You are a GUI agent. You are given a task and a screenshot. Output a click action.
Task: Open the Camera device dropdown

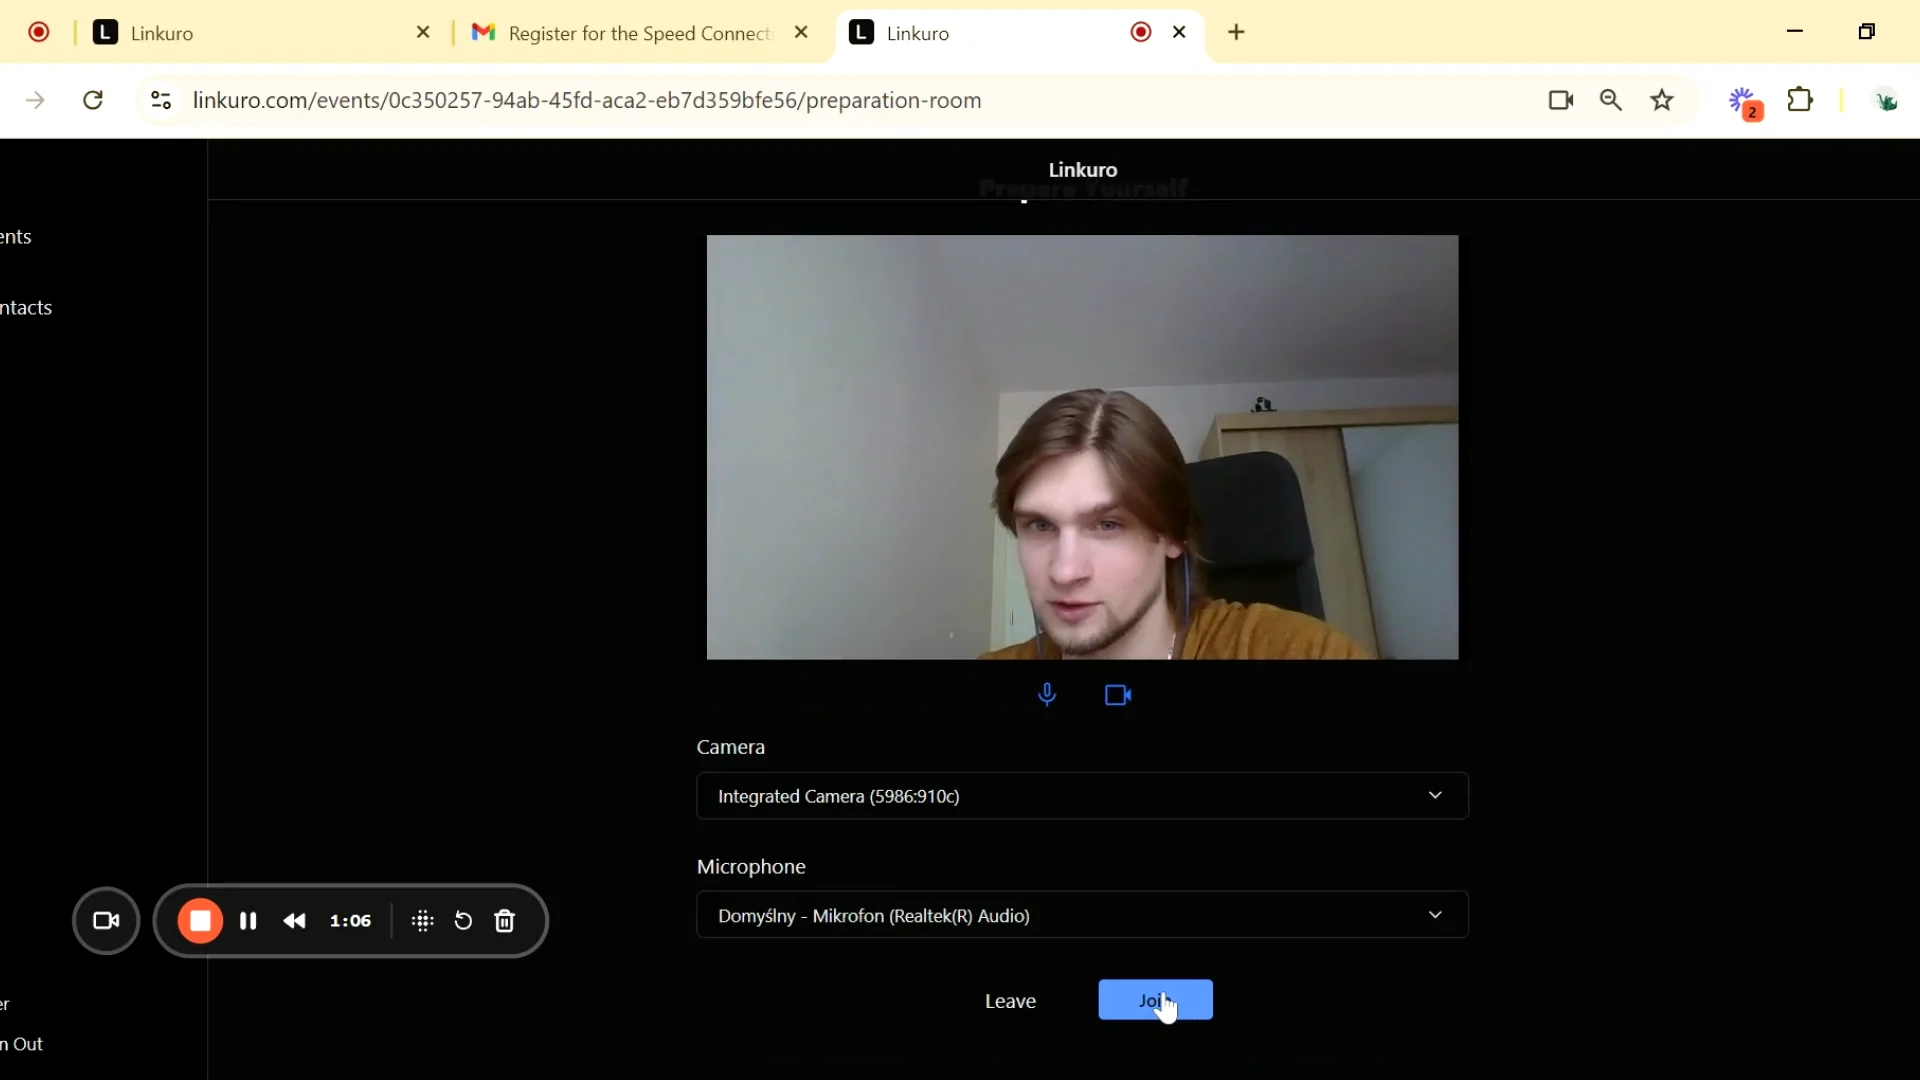tap(1082, 796)
